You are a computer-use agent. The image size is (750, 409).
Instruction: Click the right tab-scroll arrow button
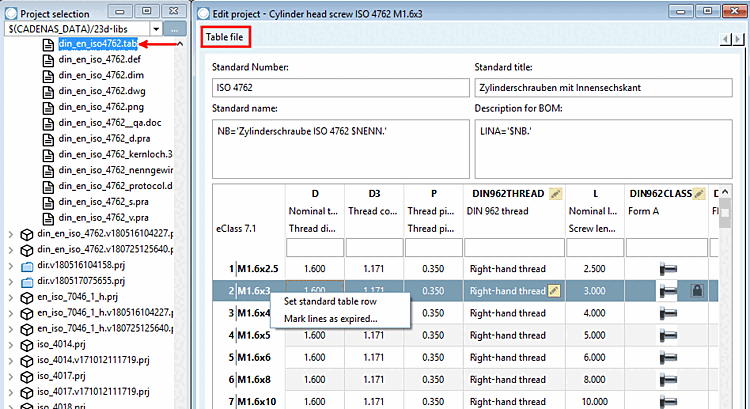tap(739, 39)
